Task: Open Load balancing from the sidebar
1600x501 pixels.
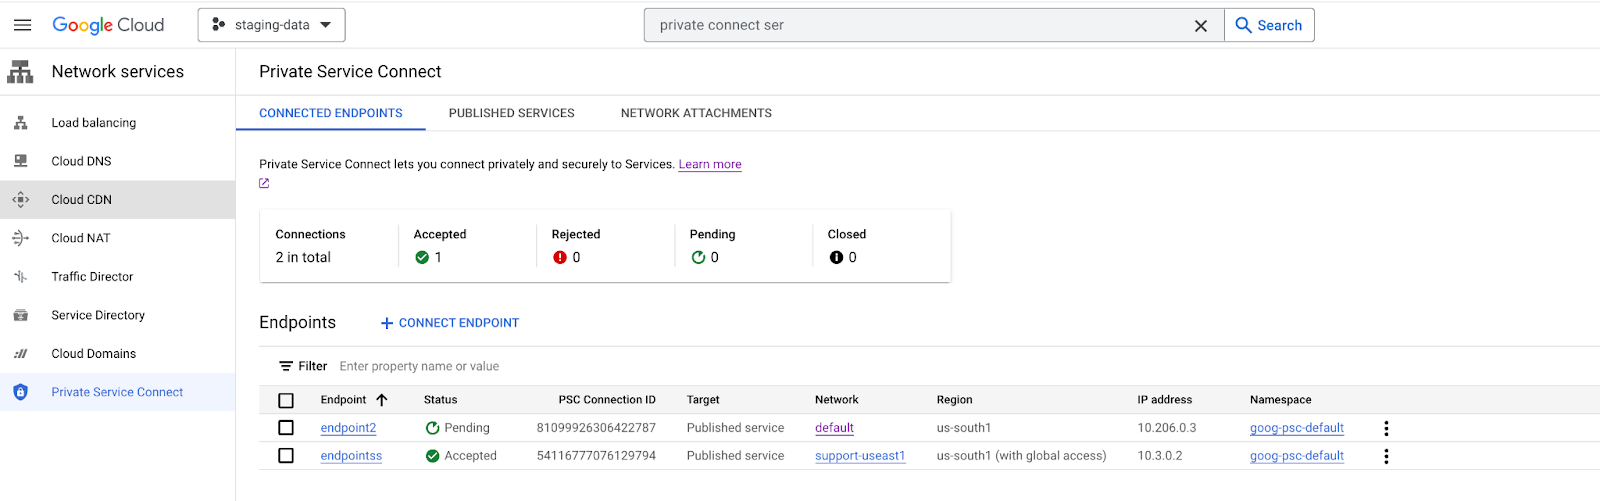Action: pos(94,123)
